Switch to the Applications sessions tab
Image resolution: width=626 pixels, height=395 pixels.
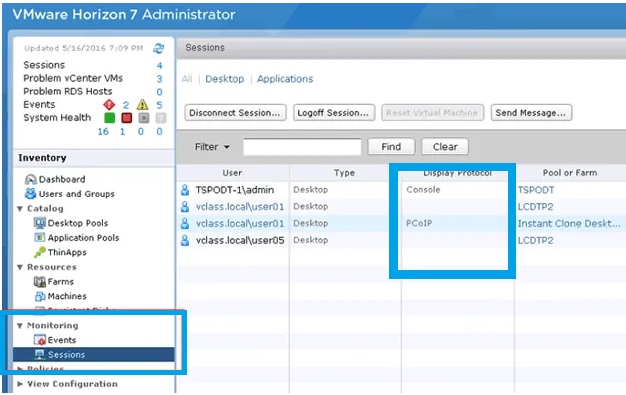pos(285,79)
